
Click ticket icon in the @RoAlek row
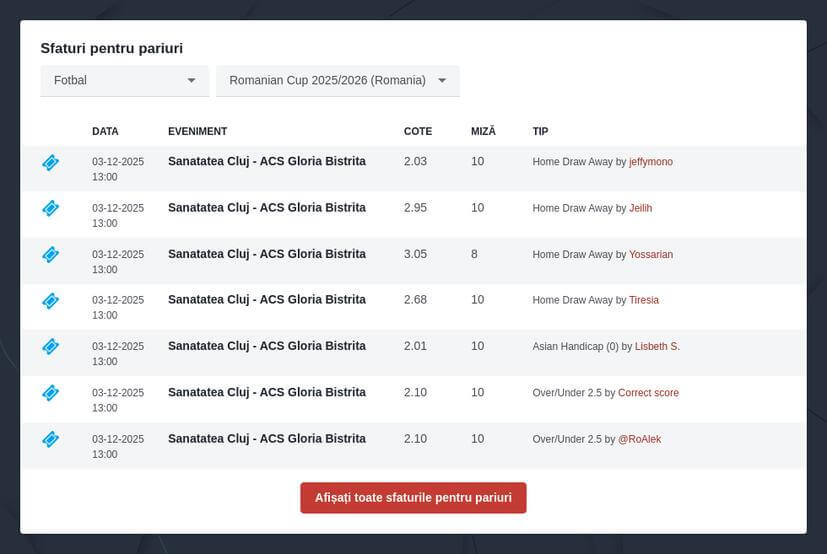click(50, 438)
